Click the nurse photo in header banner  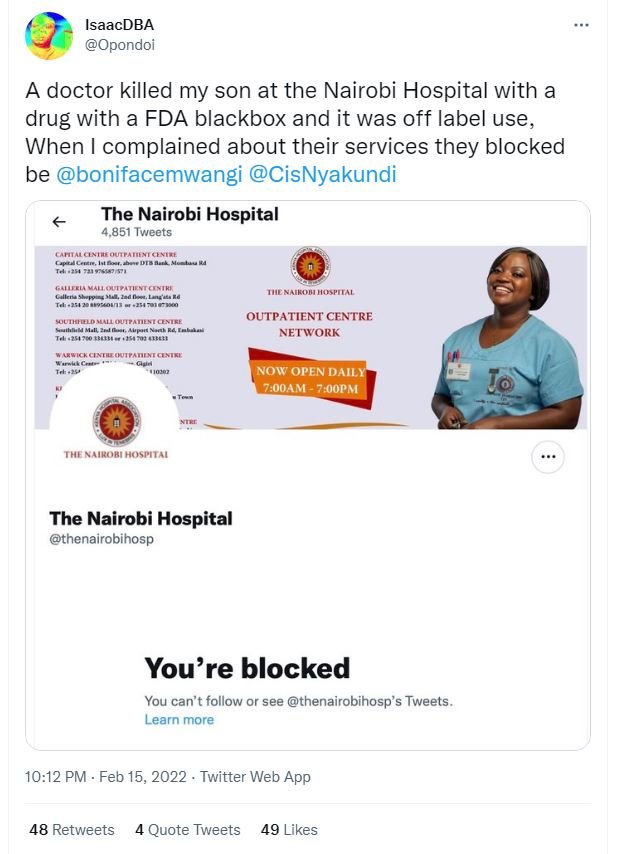pos(508,338)
